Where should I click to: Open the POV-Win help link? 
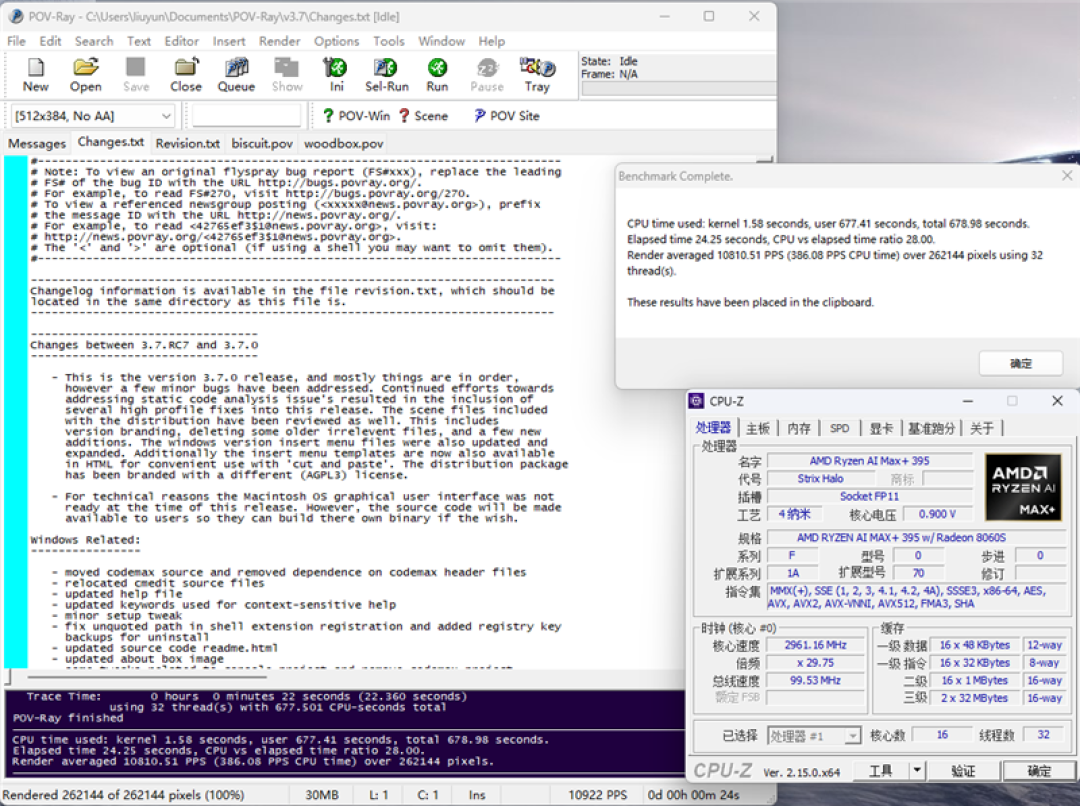[x=356, y=116]
